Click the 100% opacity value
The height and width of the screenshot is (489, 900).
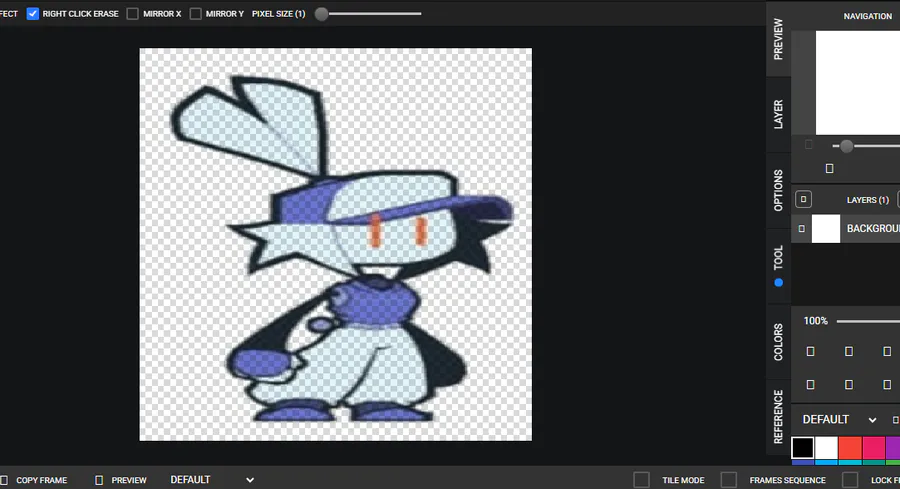(x=815, y=321)
